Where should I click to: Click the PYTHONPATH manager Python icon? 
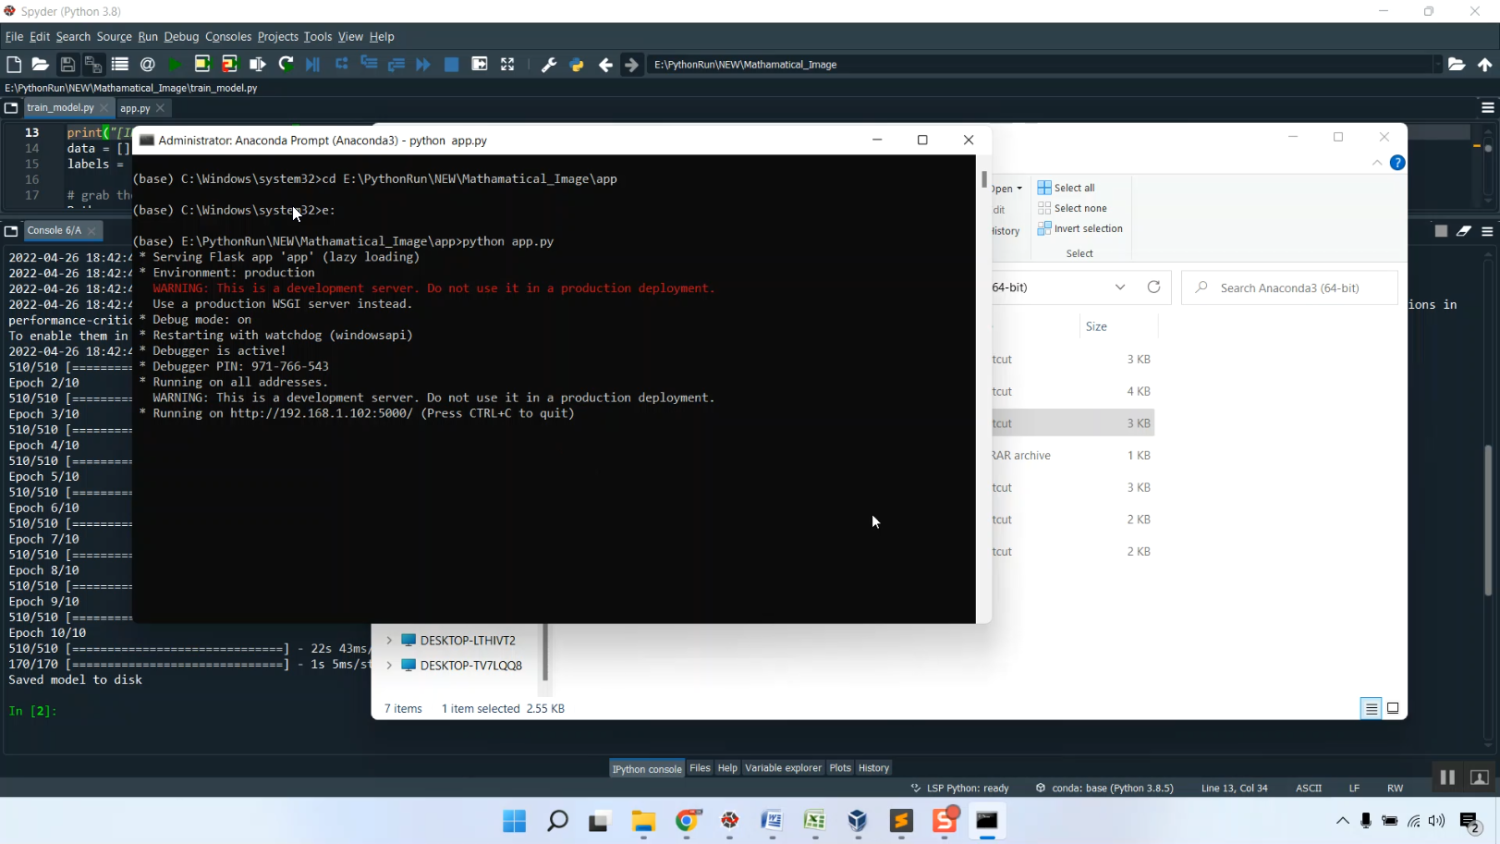coord(577,64)
